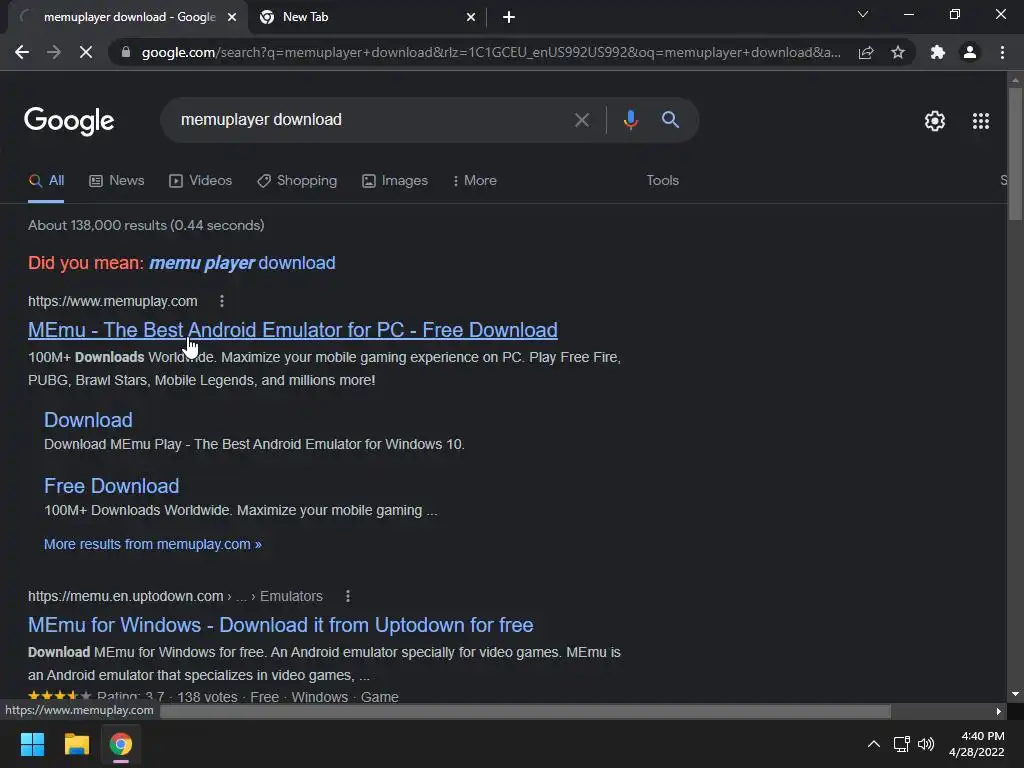
Task: Open a new tab with plus button
Action: (509, 17)
